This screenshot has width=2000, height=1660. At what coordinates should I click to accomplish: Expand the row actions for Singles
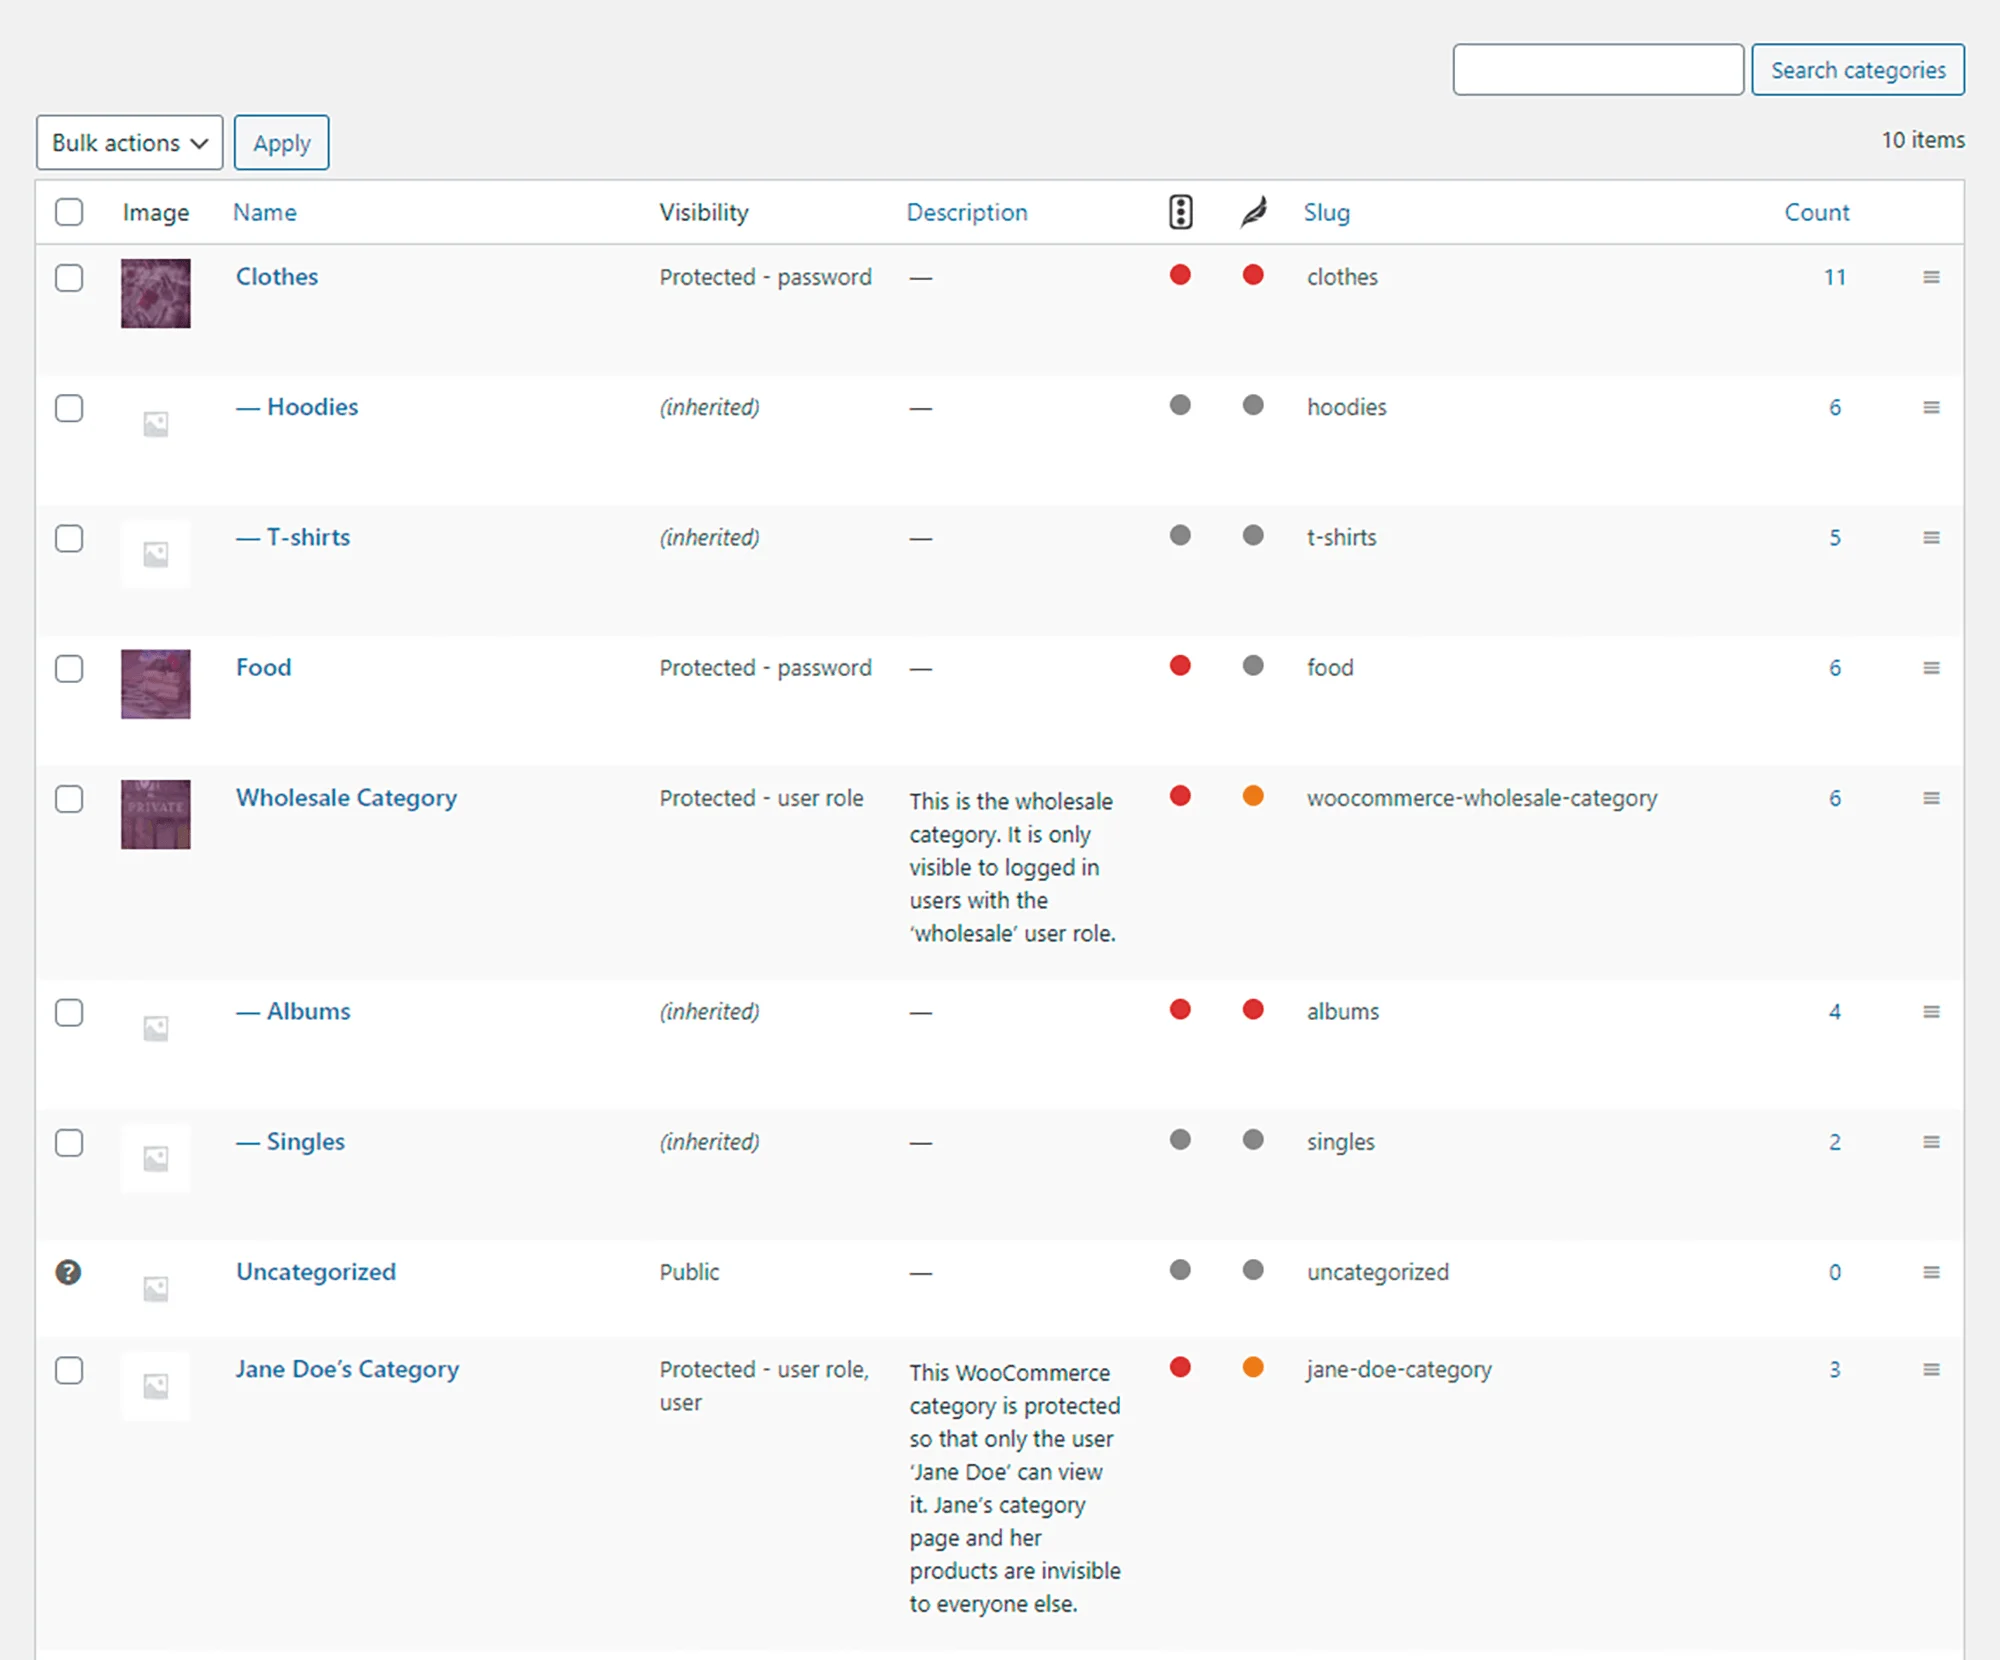1932,1141
